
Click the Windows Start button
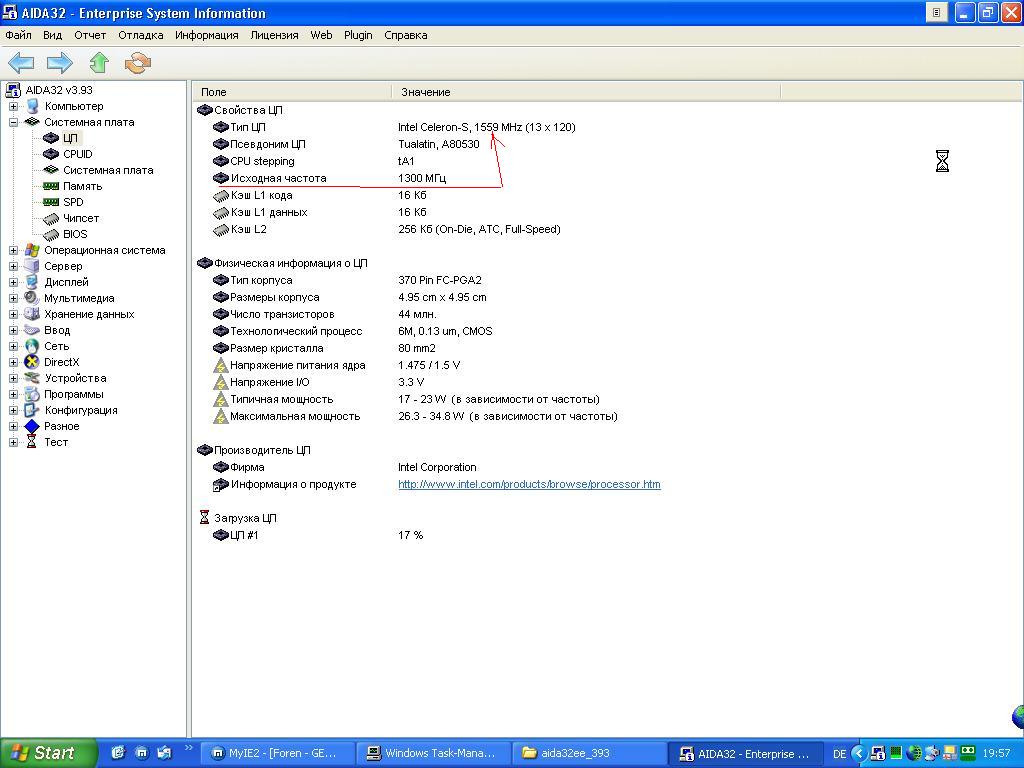click(x=48, y=753)
